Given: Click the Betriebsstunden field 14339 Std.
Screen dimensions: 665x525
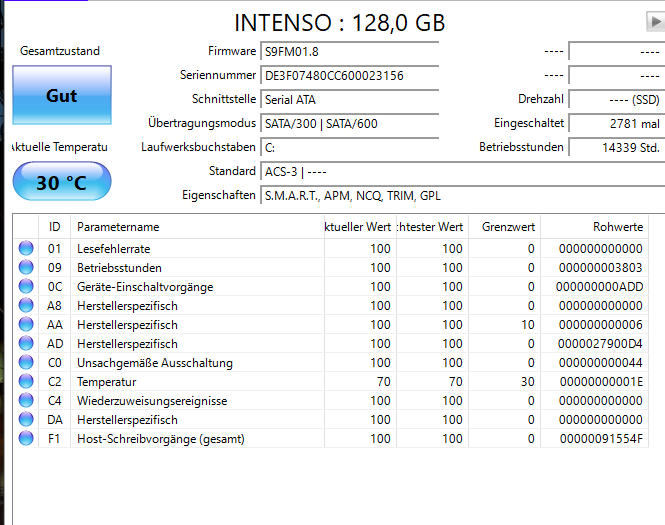Looking at the screenshot, I should pos(617,148).
